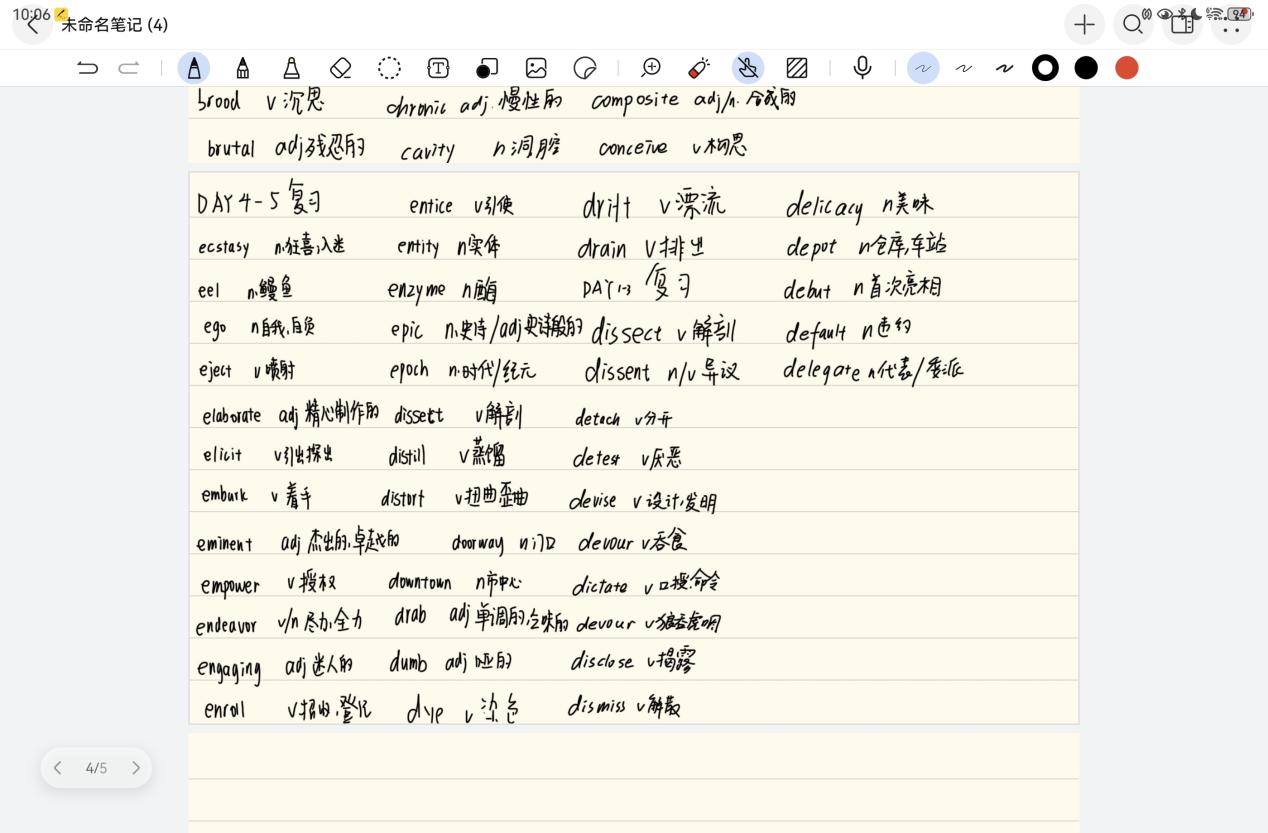
Task: Select the solid black color swatch
Action: click(1086, 68)
